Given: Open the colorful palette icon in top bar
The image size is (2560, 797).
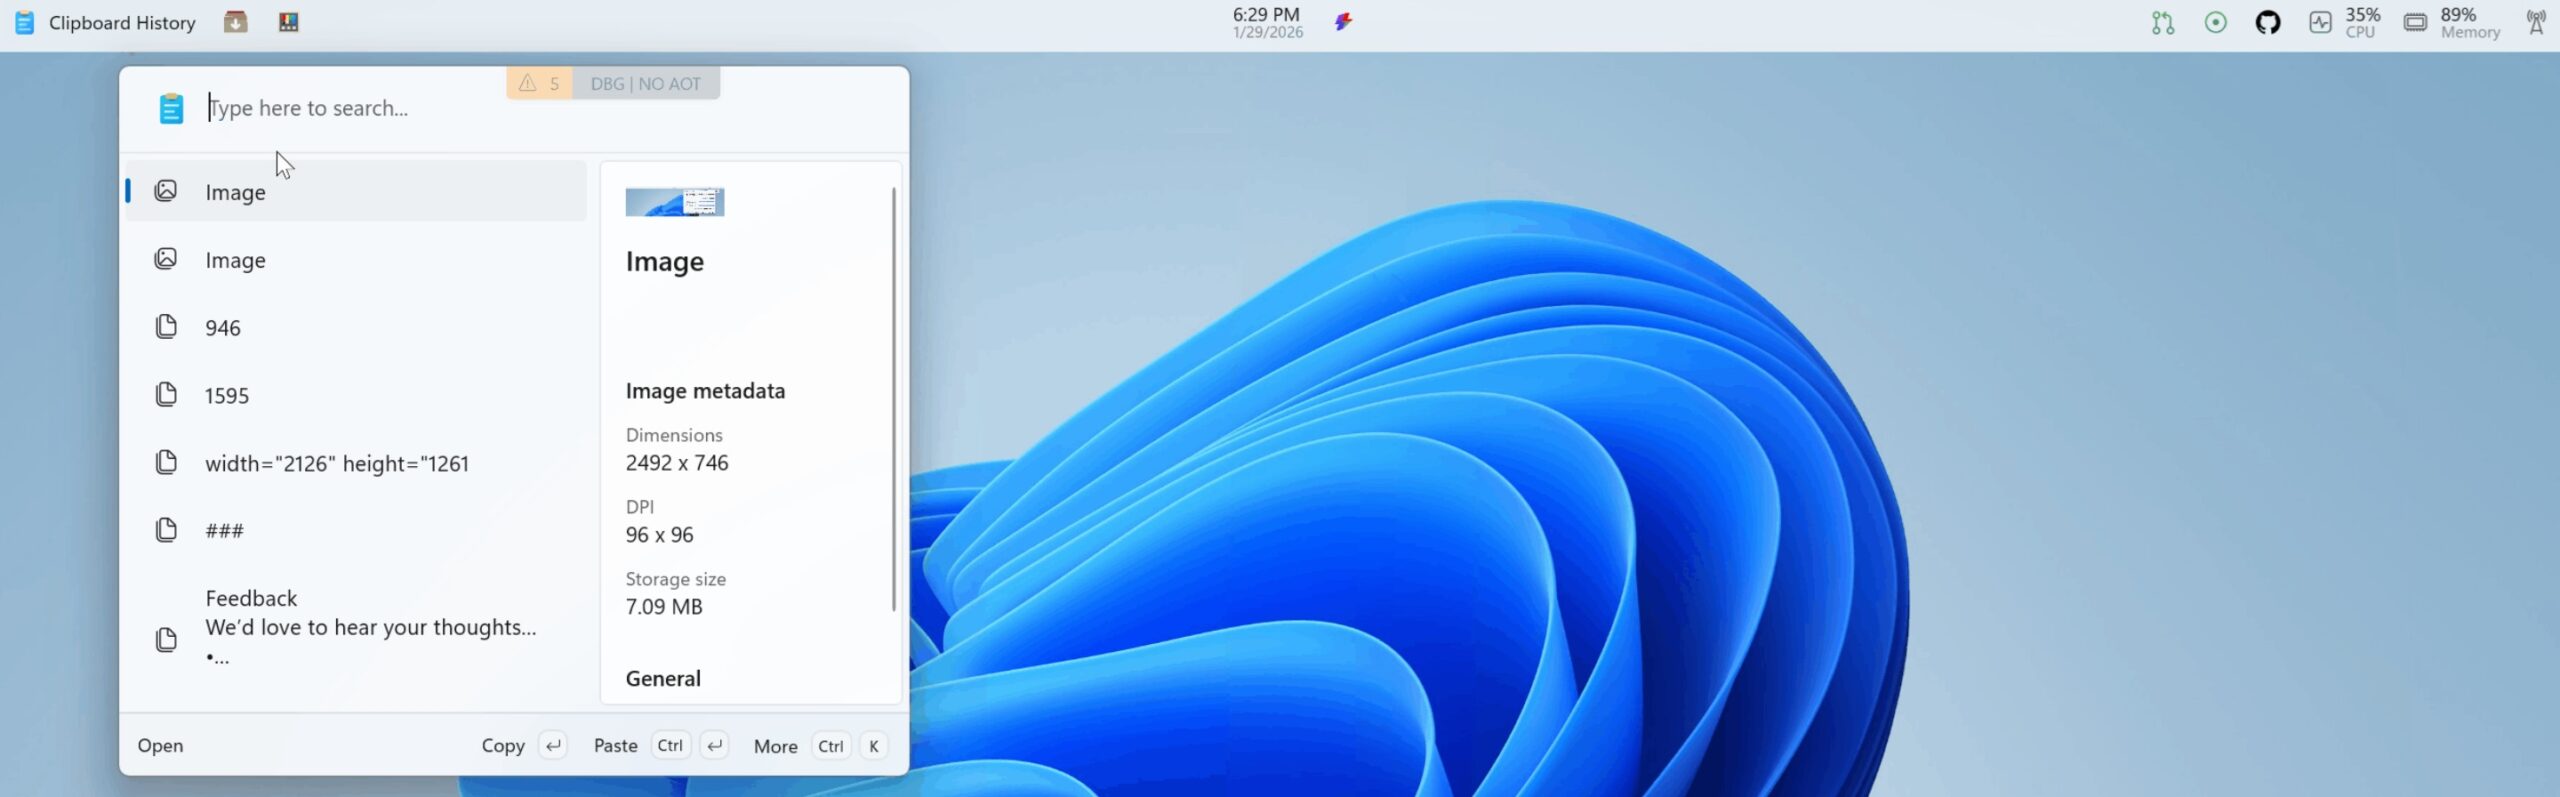Looking at the screenshot, I should [x=288, y=22].
